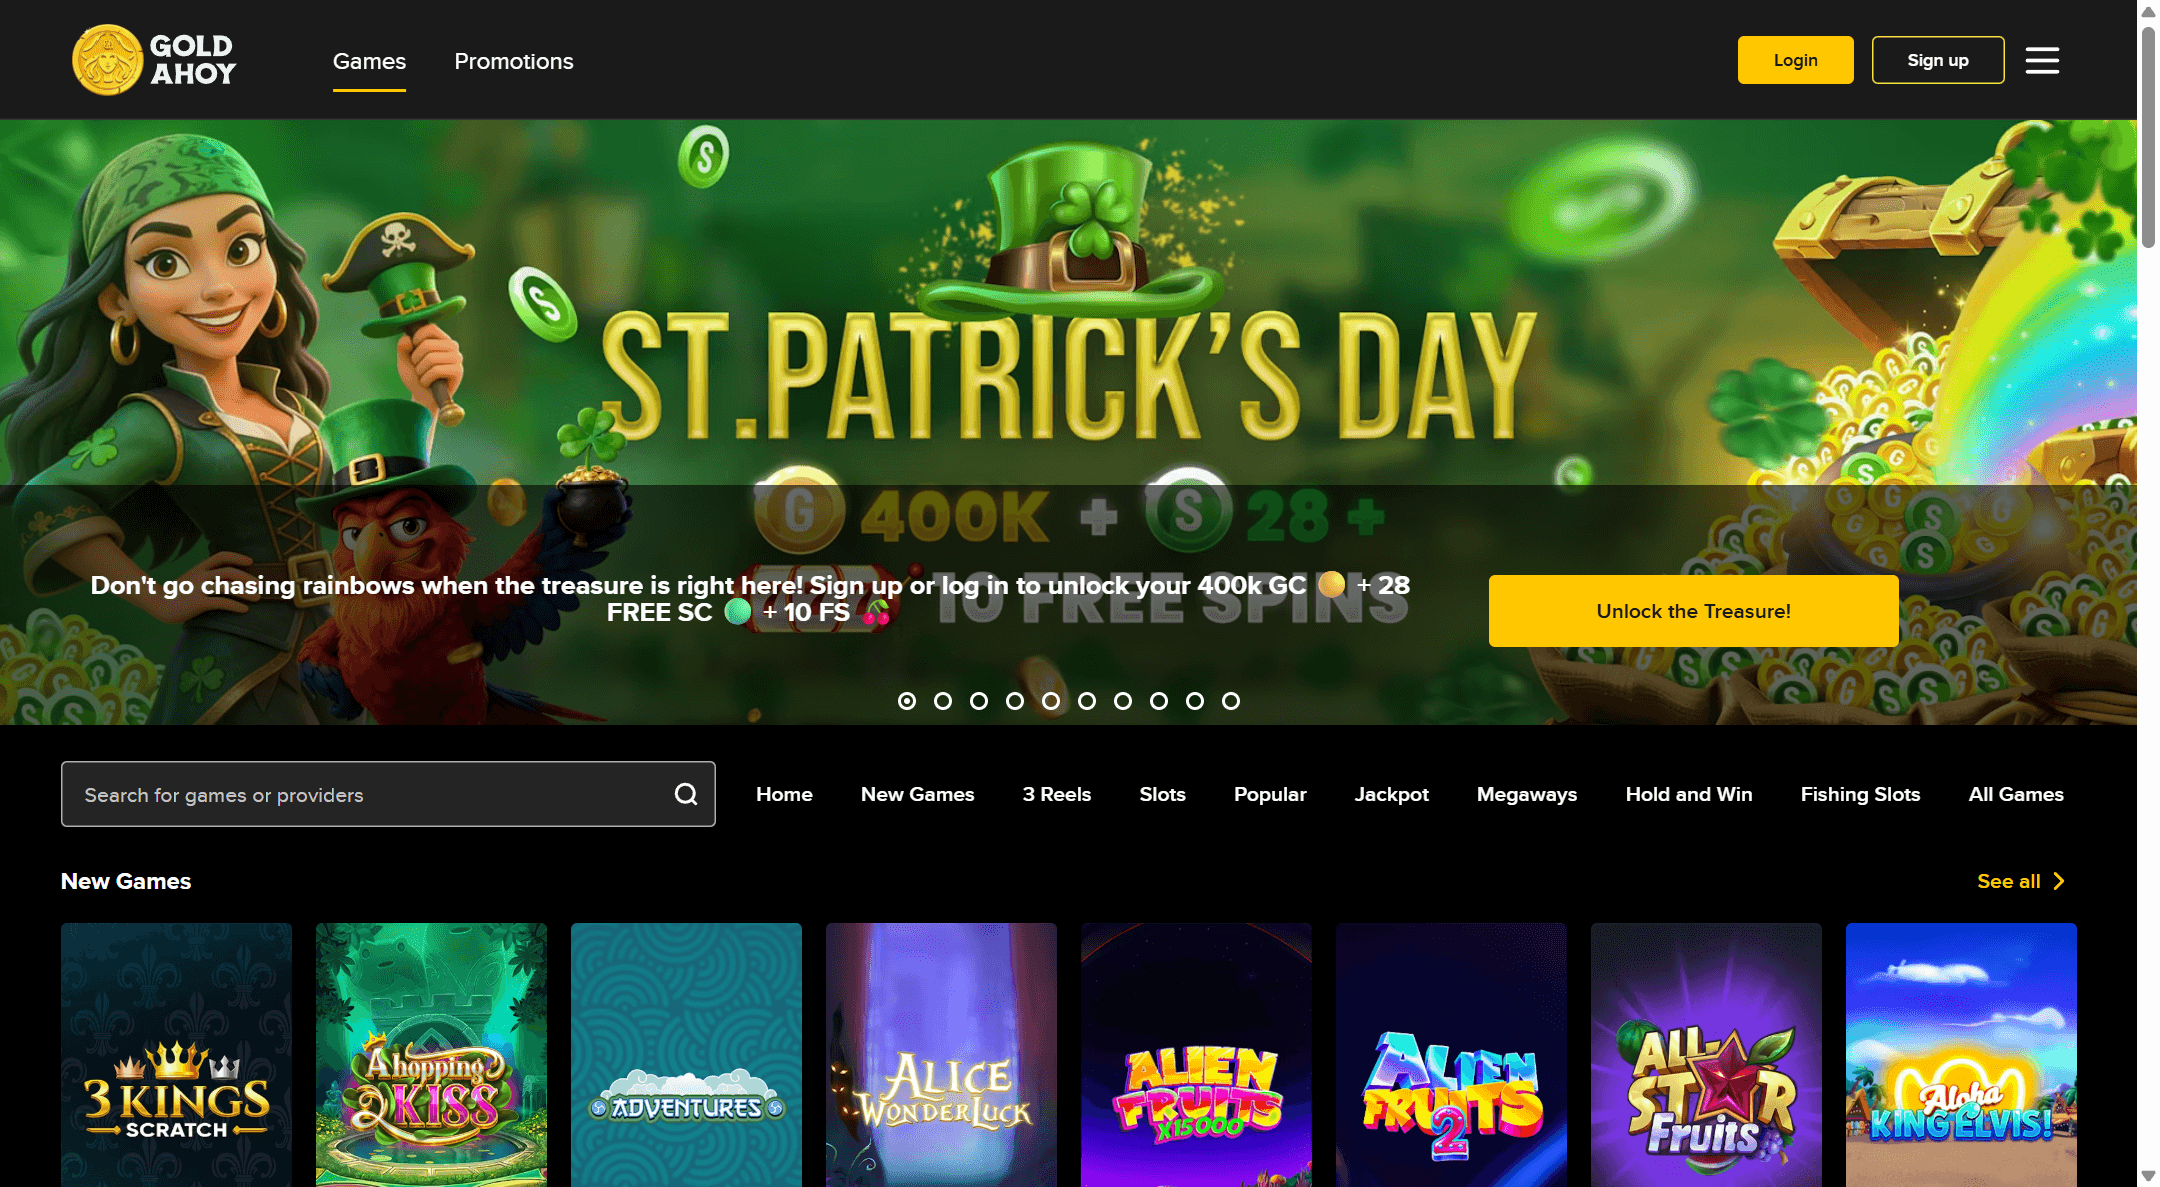Focus the games or providers search field
Image resolution: width=2160 pixels, height=1187 pixels.
pyautogui.click(x=370, y=794)
